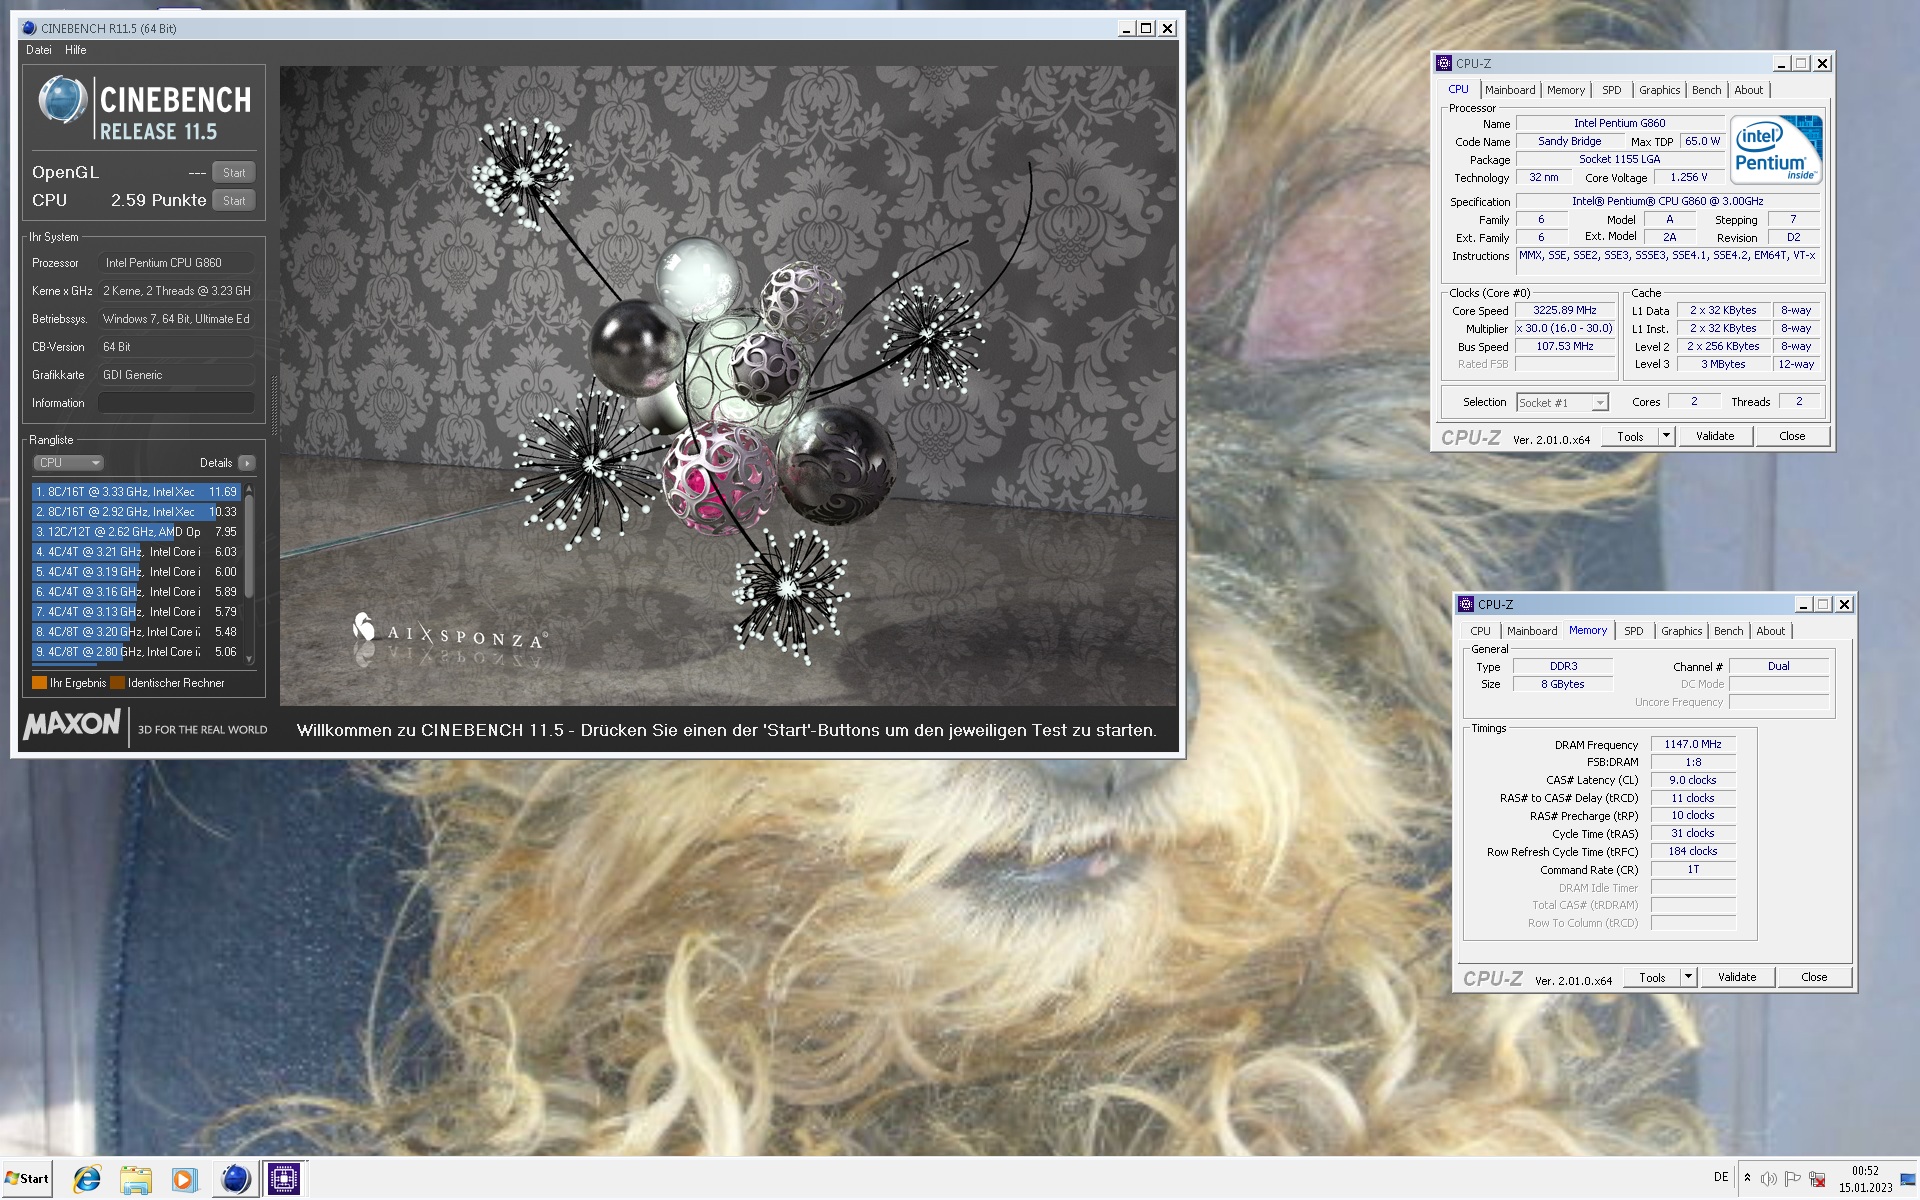The height and width of the screenshot is (1200, 1920).
Task: Click the Cinebench logo sphere icon
Action: point(62,100)
